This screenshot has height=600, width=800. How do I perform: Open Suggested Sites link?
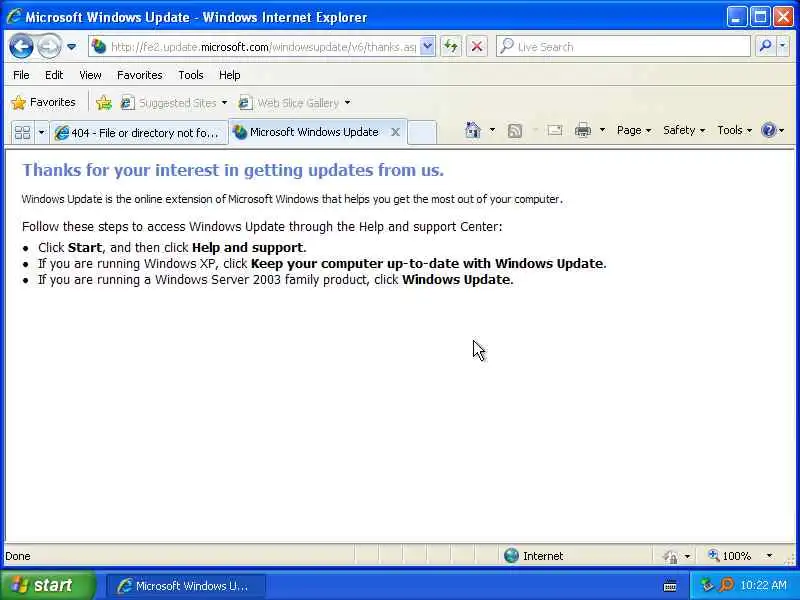pos(173,103)
